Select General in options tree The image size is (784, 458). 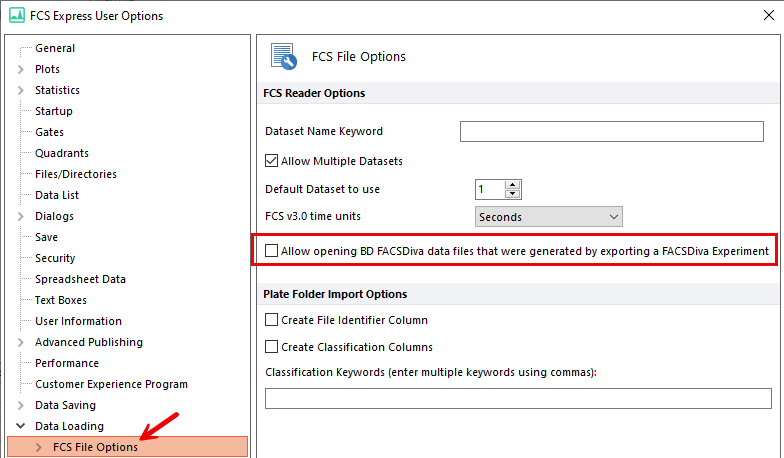[55, 48]
